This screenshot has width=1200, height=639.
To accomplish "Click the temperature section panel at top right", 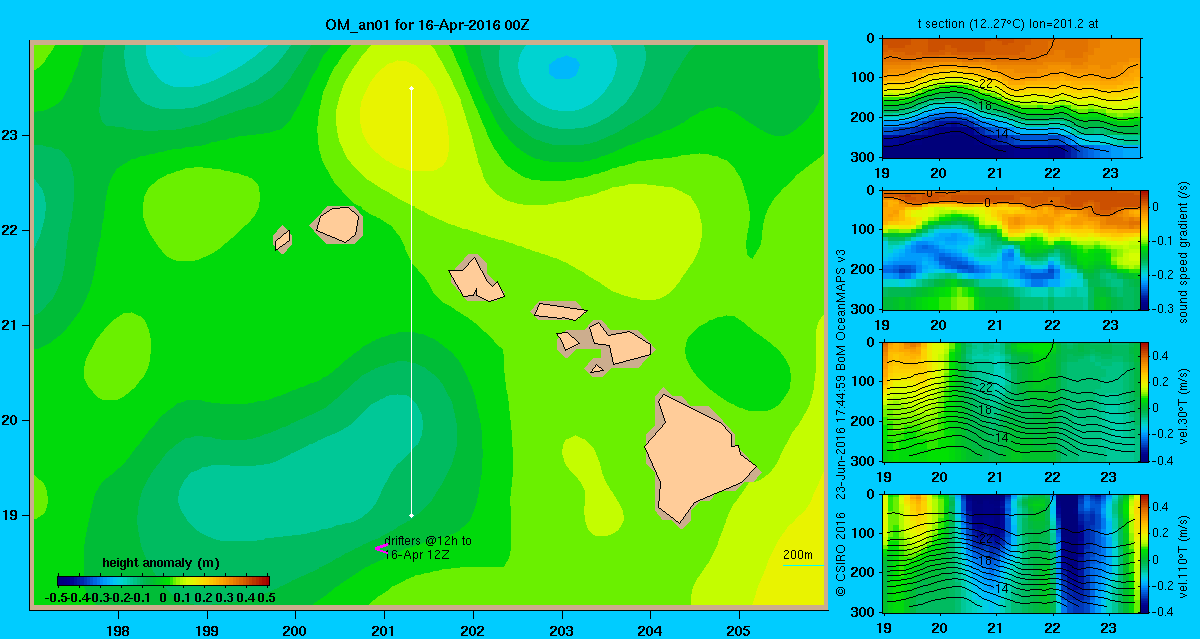I will tap(1012, 97).
